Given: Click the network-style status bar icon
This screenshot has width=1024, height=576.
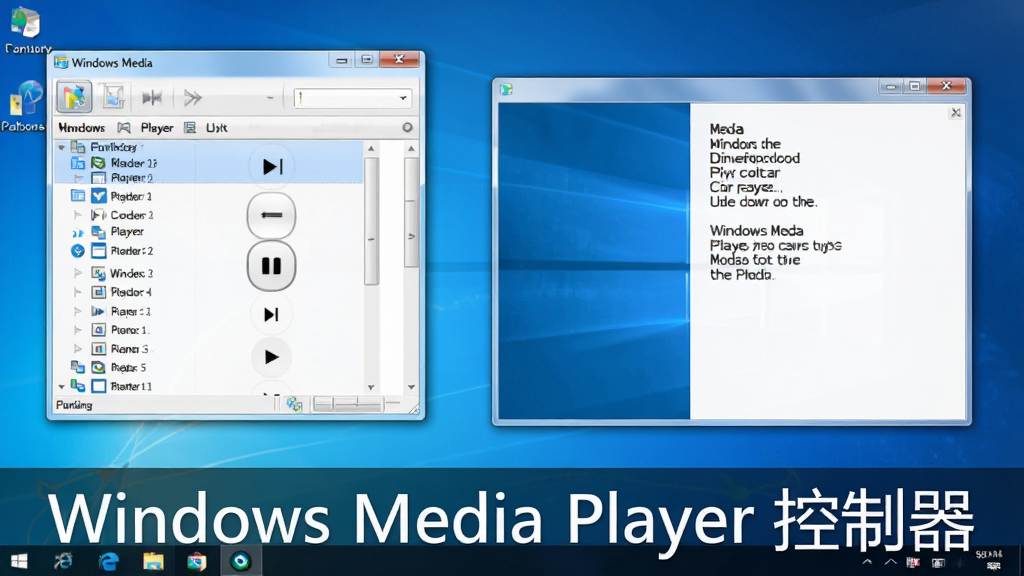Looking at the screenshot, I should (294, 405).
